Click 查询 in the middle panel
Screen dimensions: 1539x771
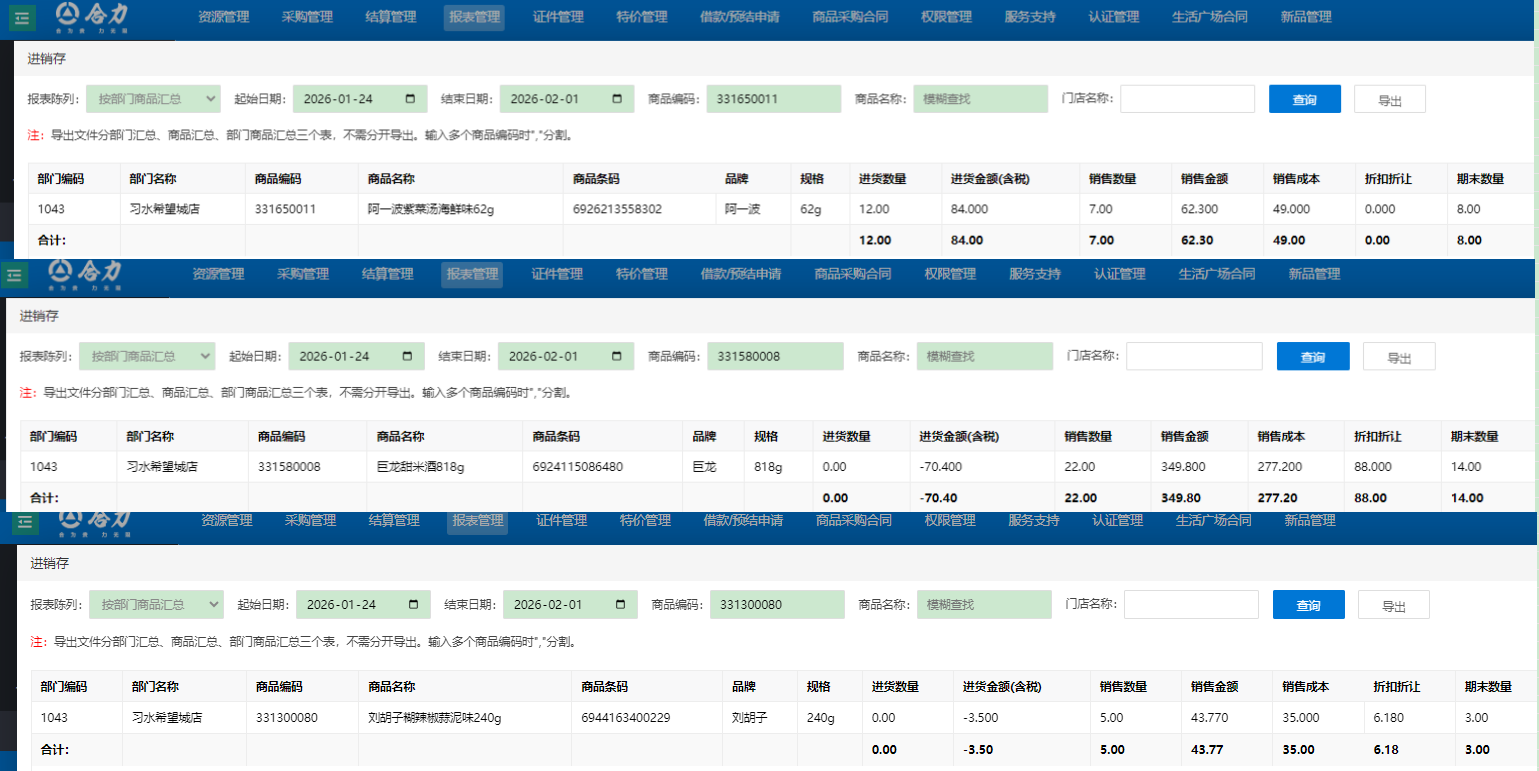[1312, 357]
